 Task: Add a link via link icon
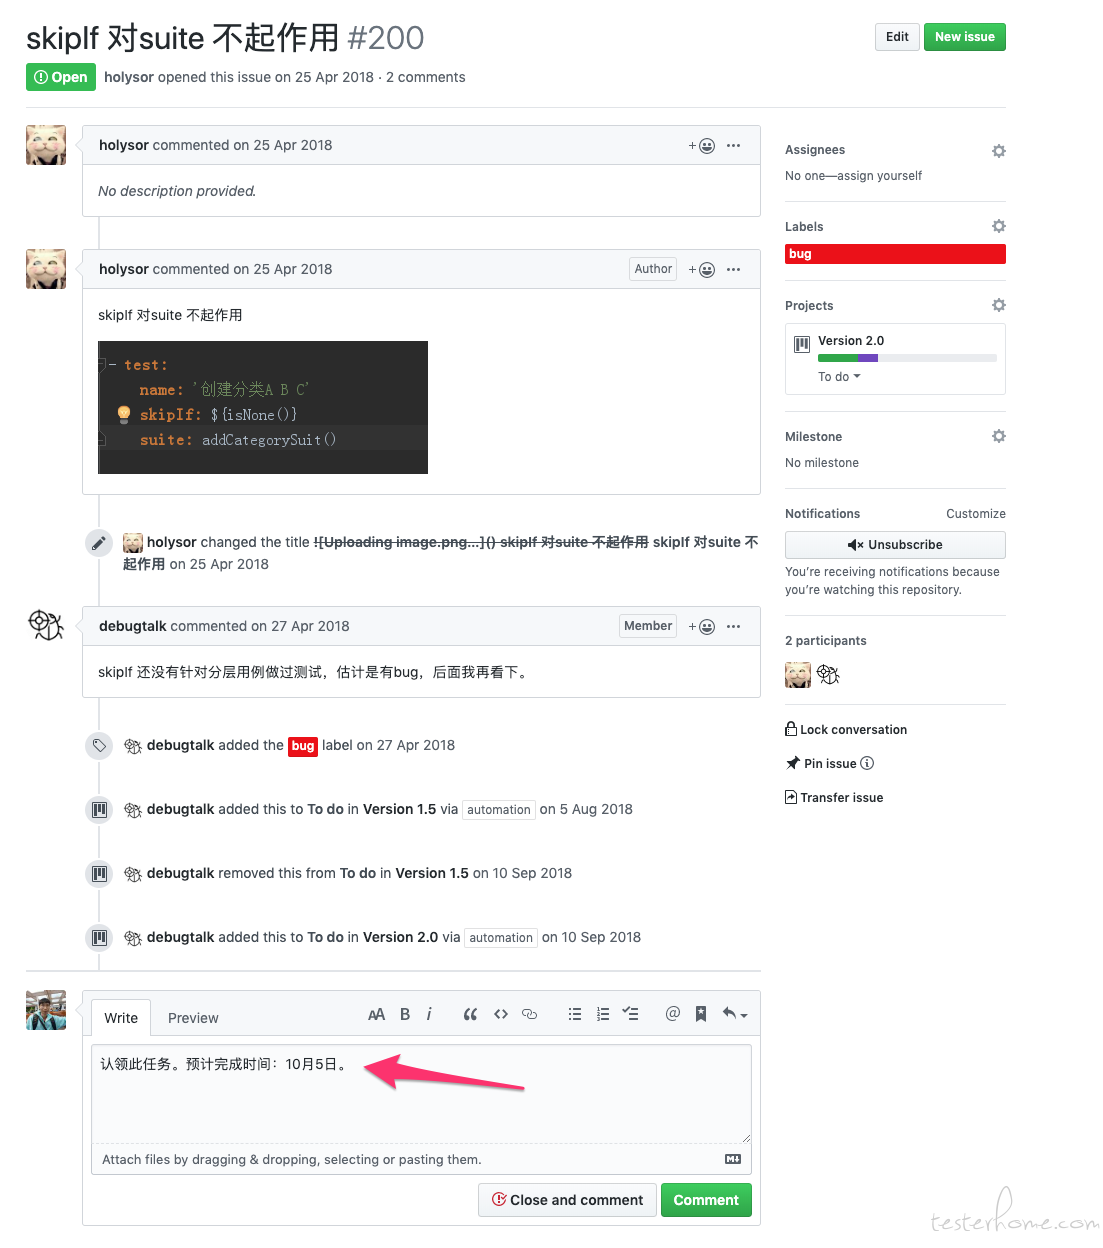click(x=530, y=1014)
